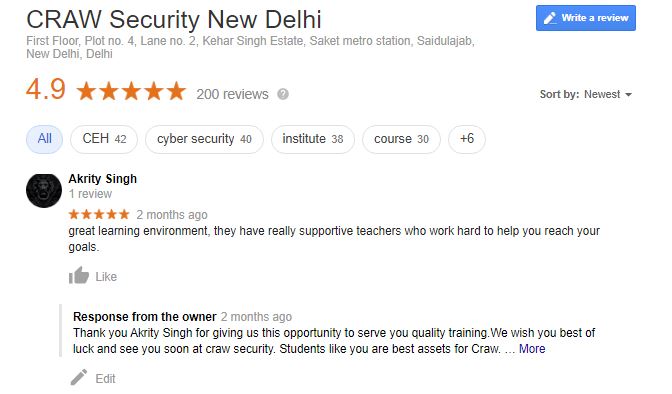This screenshot has width=672, height=394.
Task: Filter reviews by cyber security tag
Action: pos(204,139)
